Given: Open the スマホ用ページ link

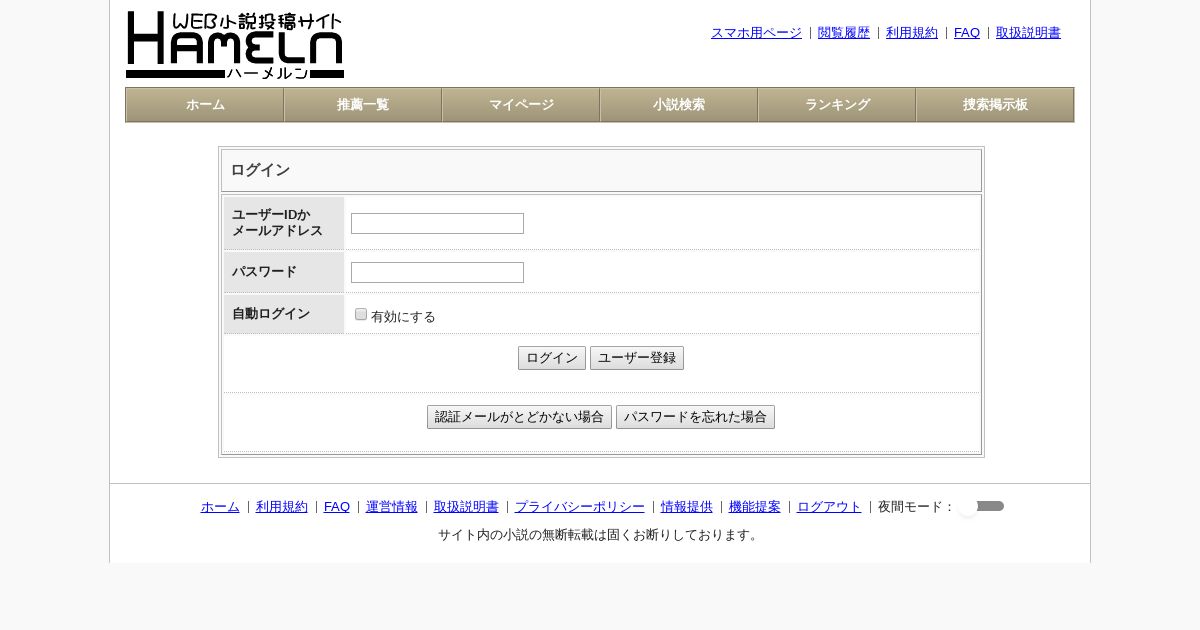Looking at the screenshot, I should 756,33.
